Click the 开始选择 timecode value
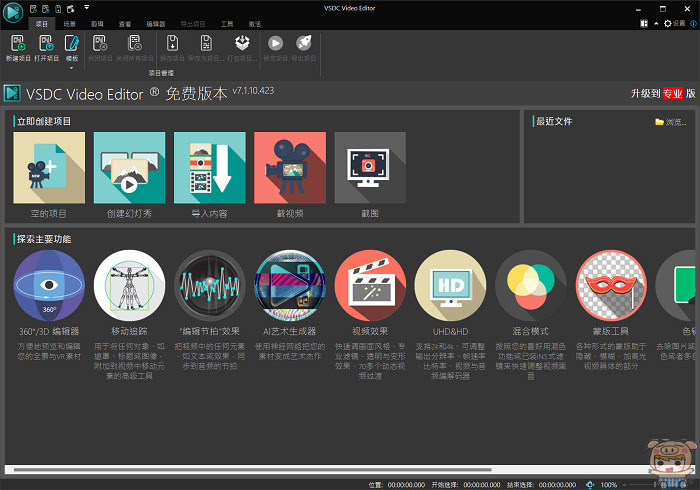The height and width of the screenshot is (490, 700). 482,485
